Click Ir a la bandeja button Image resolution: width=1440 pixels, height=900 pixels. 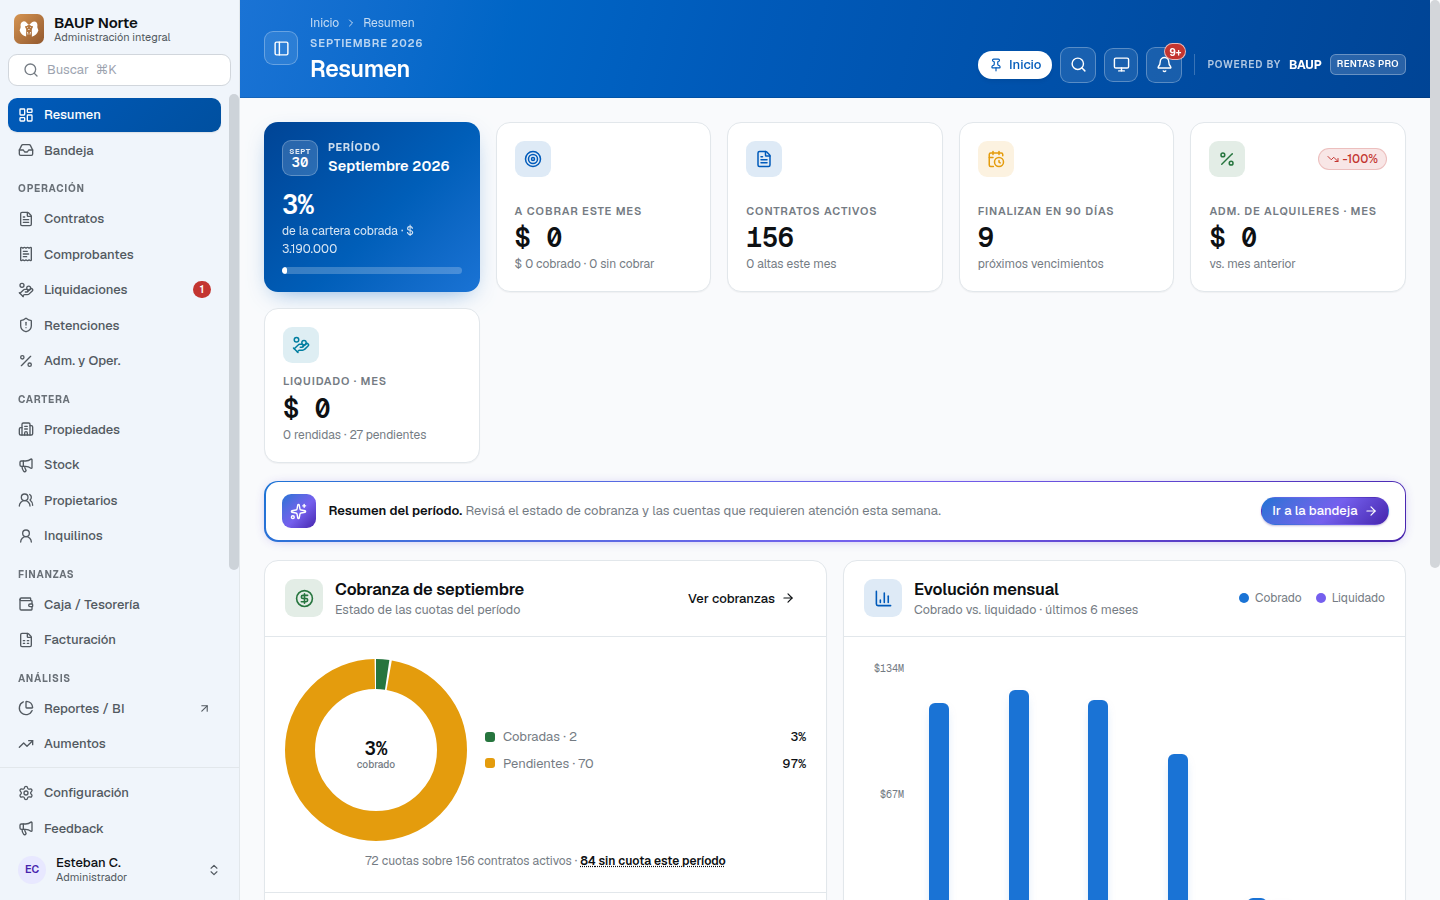pyautogui.click(x=1324, y=511)
